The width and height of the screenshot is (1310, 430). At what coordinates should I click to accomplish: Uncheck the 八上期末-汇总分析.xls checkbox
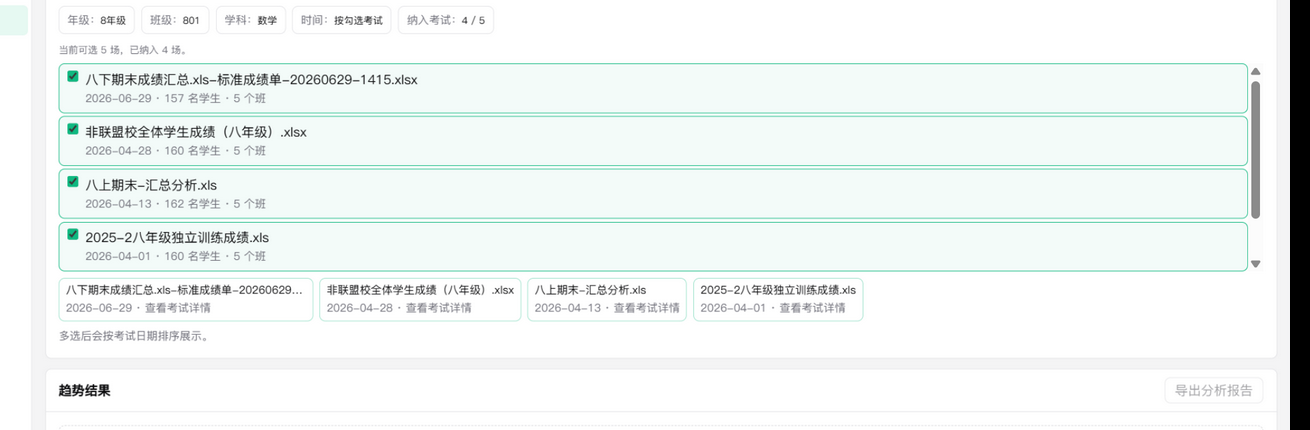[73, 182]
